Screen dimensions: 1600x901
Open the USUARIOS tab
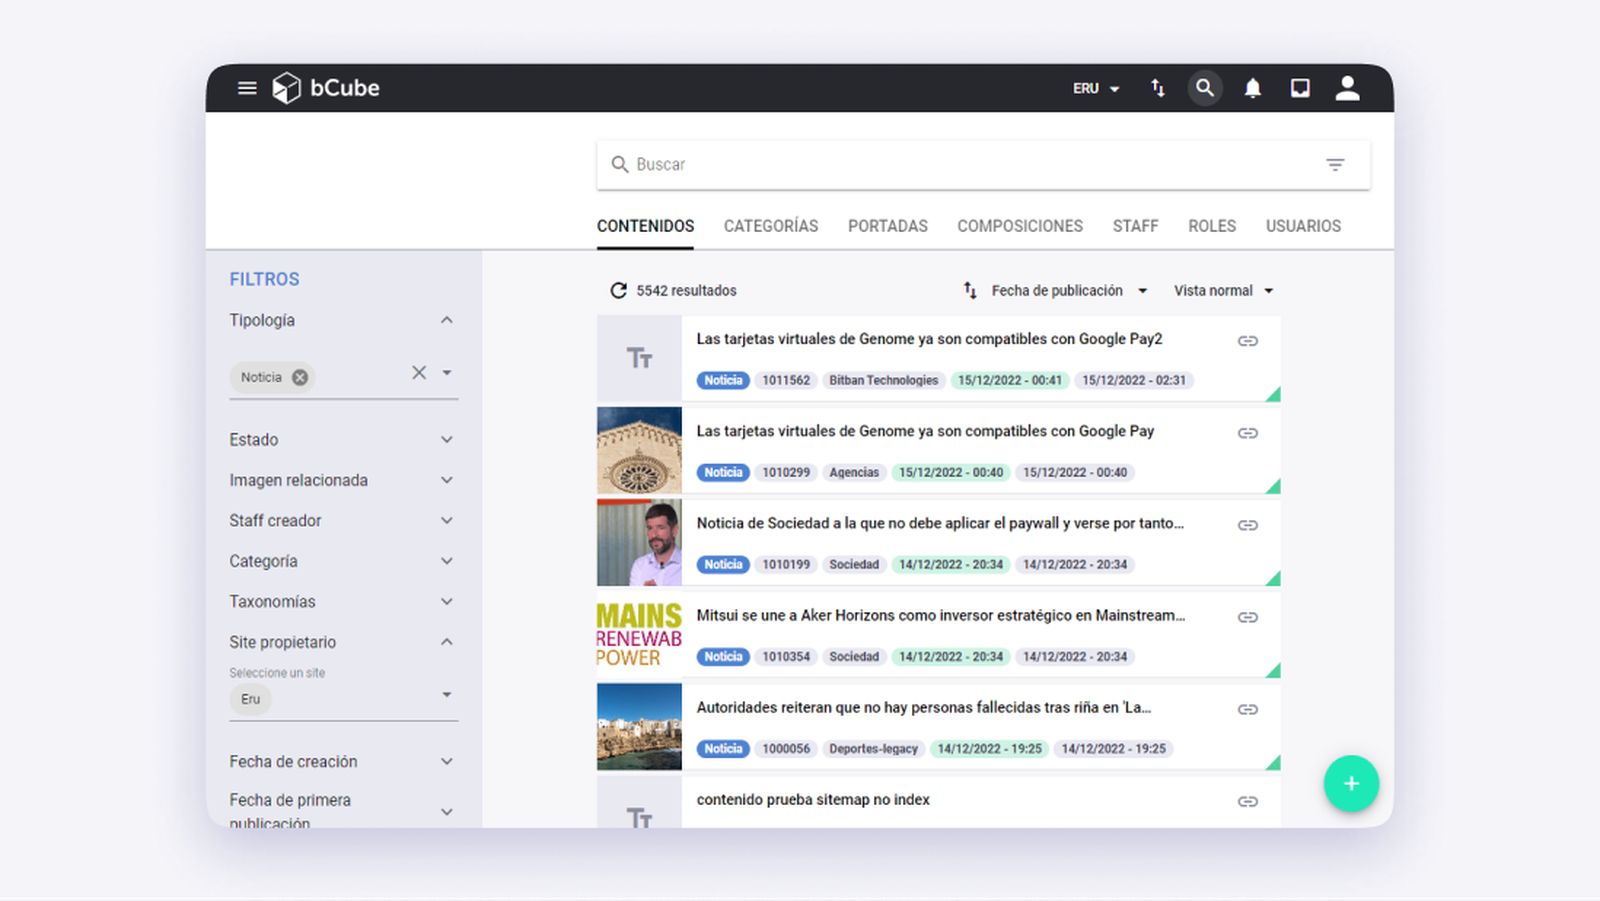(1303, 226)
